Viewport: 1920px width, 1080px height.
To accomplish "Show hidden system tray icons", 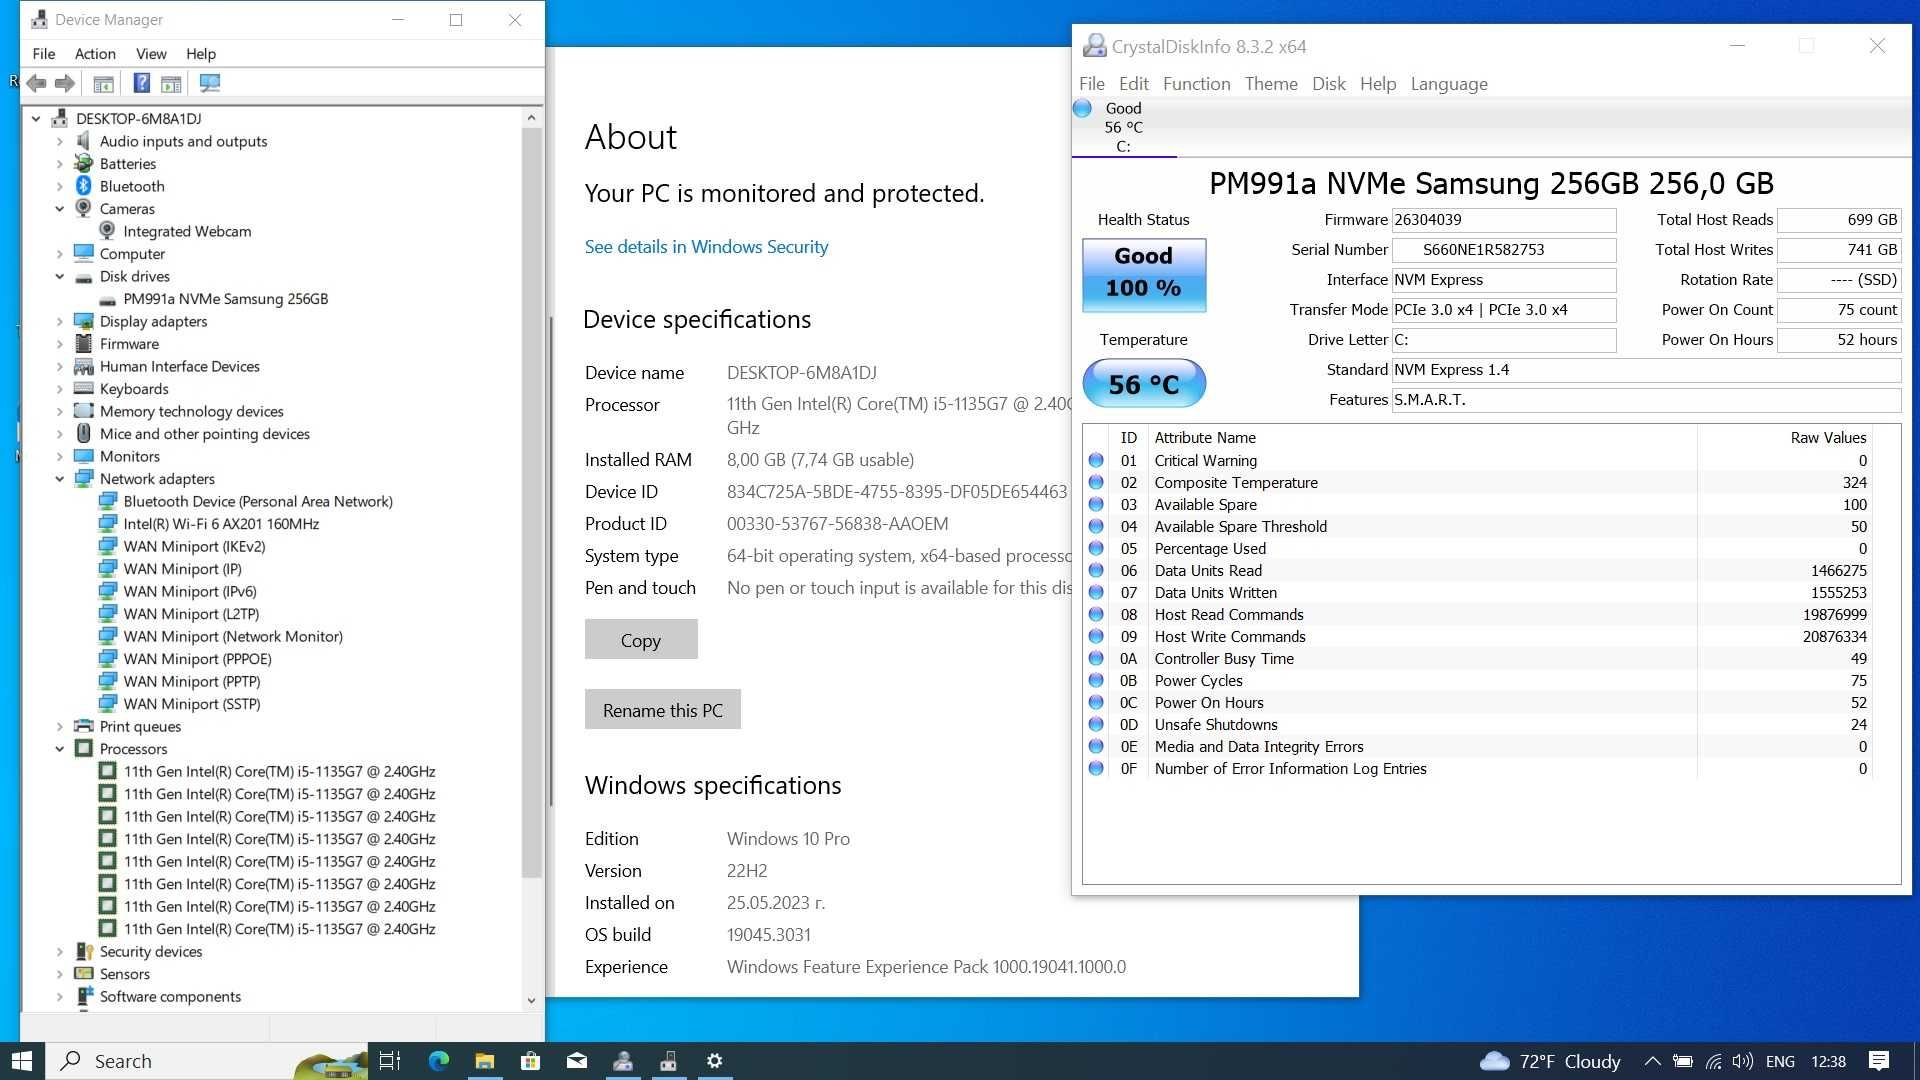I will click(x=1652, y=1061).
